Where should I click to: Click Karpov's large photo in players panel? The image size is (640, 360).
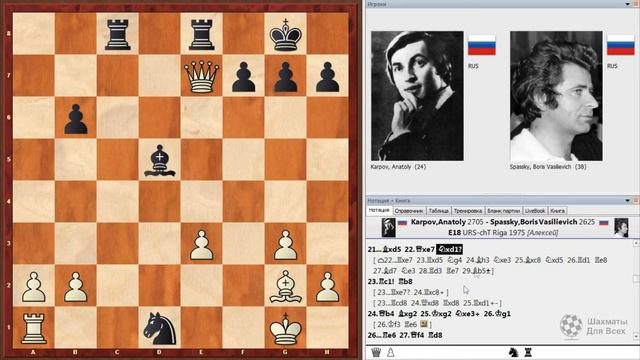pyautogui.click(x=417, y=96)
